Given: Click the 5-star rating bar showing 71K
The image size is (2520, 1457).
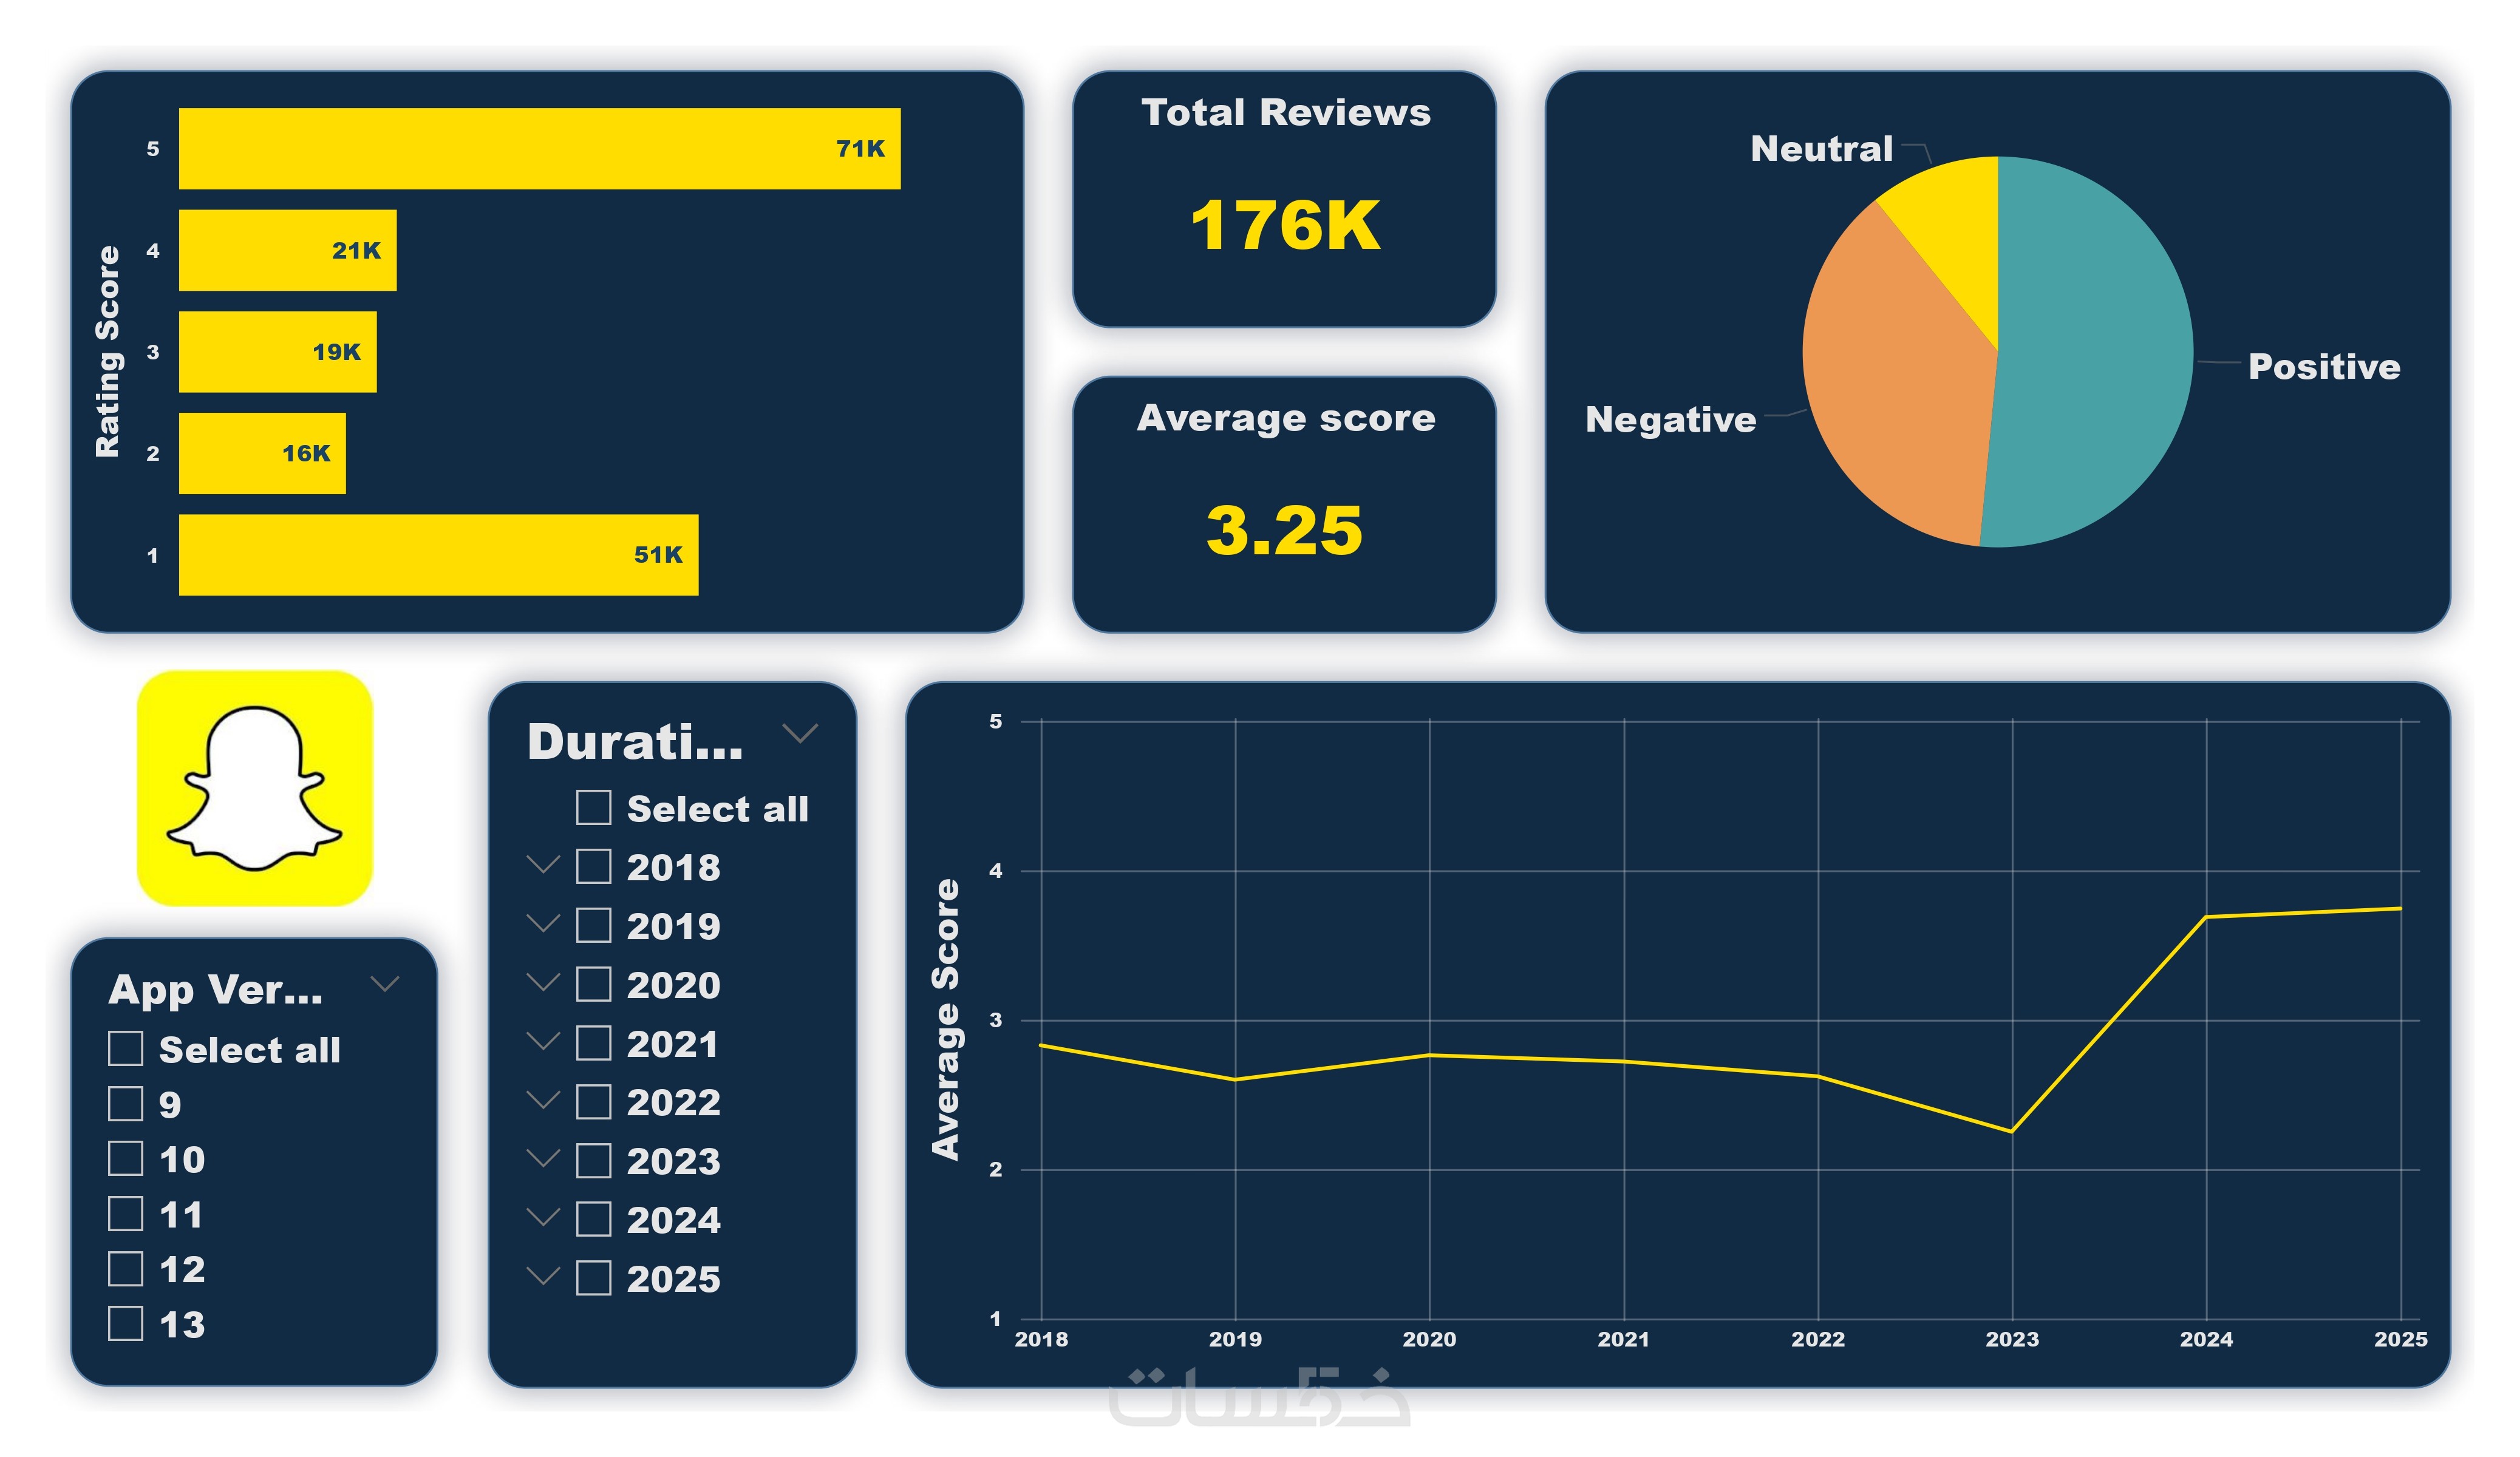Looking at the screenshot, I should click(539, 148).
